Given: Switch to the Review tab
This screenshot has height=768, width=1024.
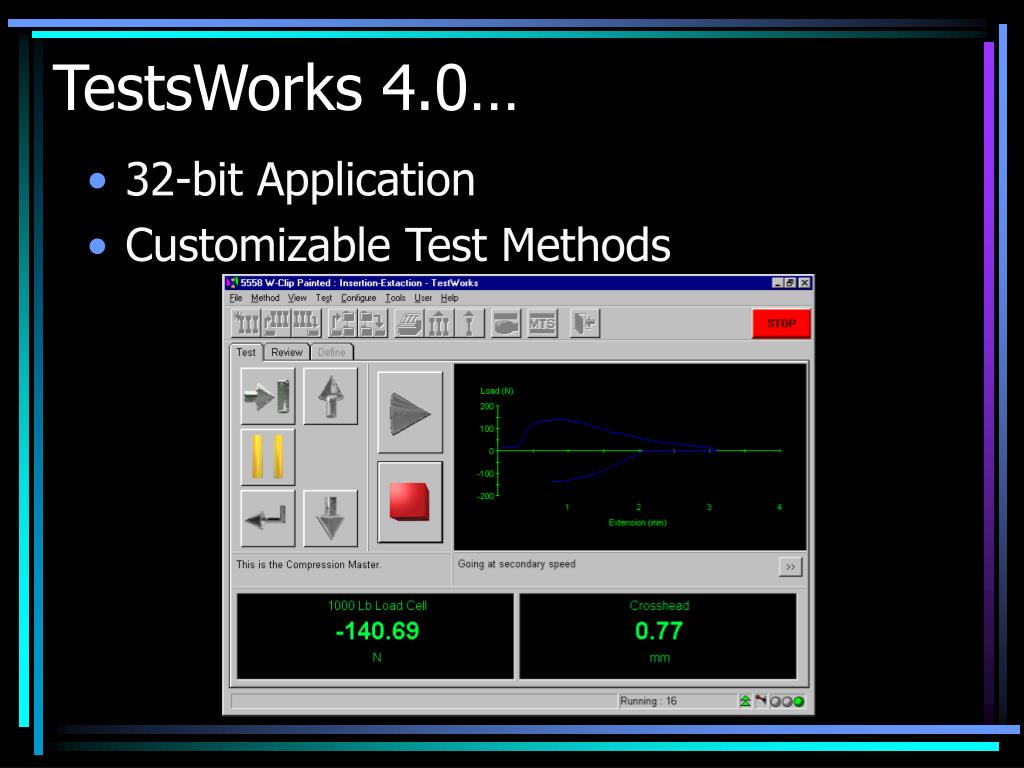Looking at the screenshot, I should (287, 352).
